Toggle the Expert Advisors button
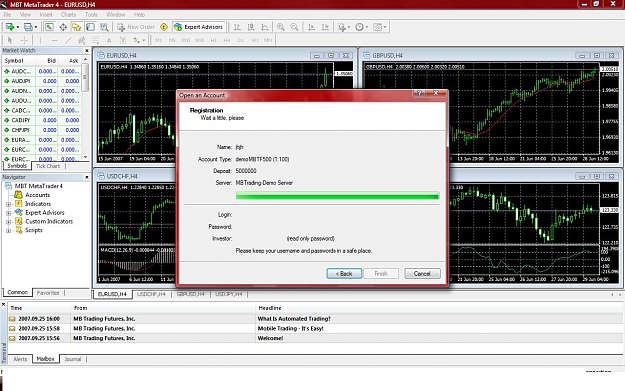 [x=199, y=27]
